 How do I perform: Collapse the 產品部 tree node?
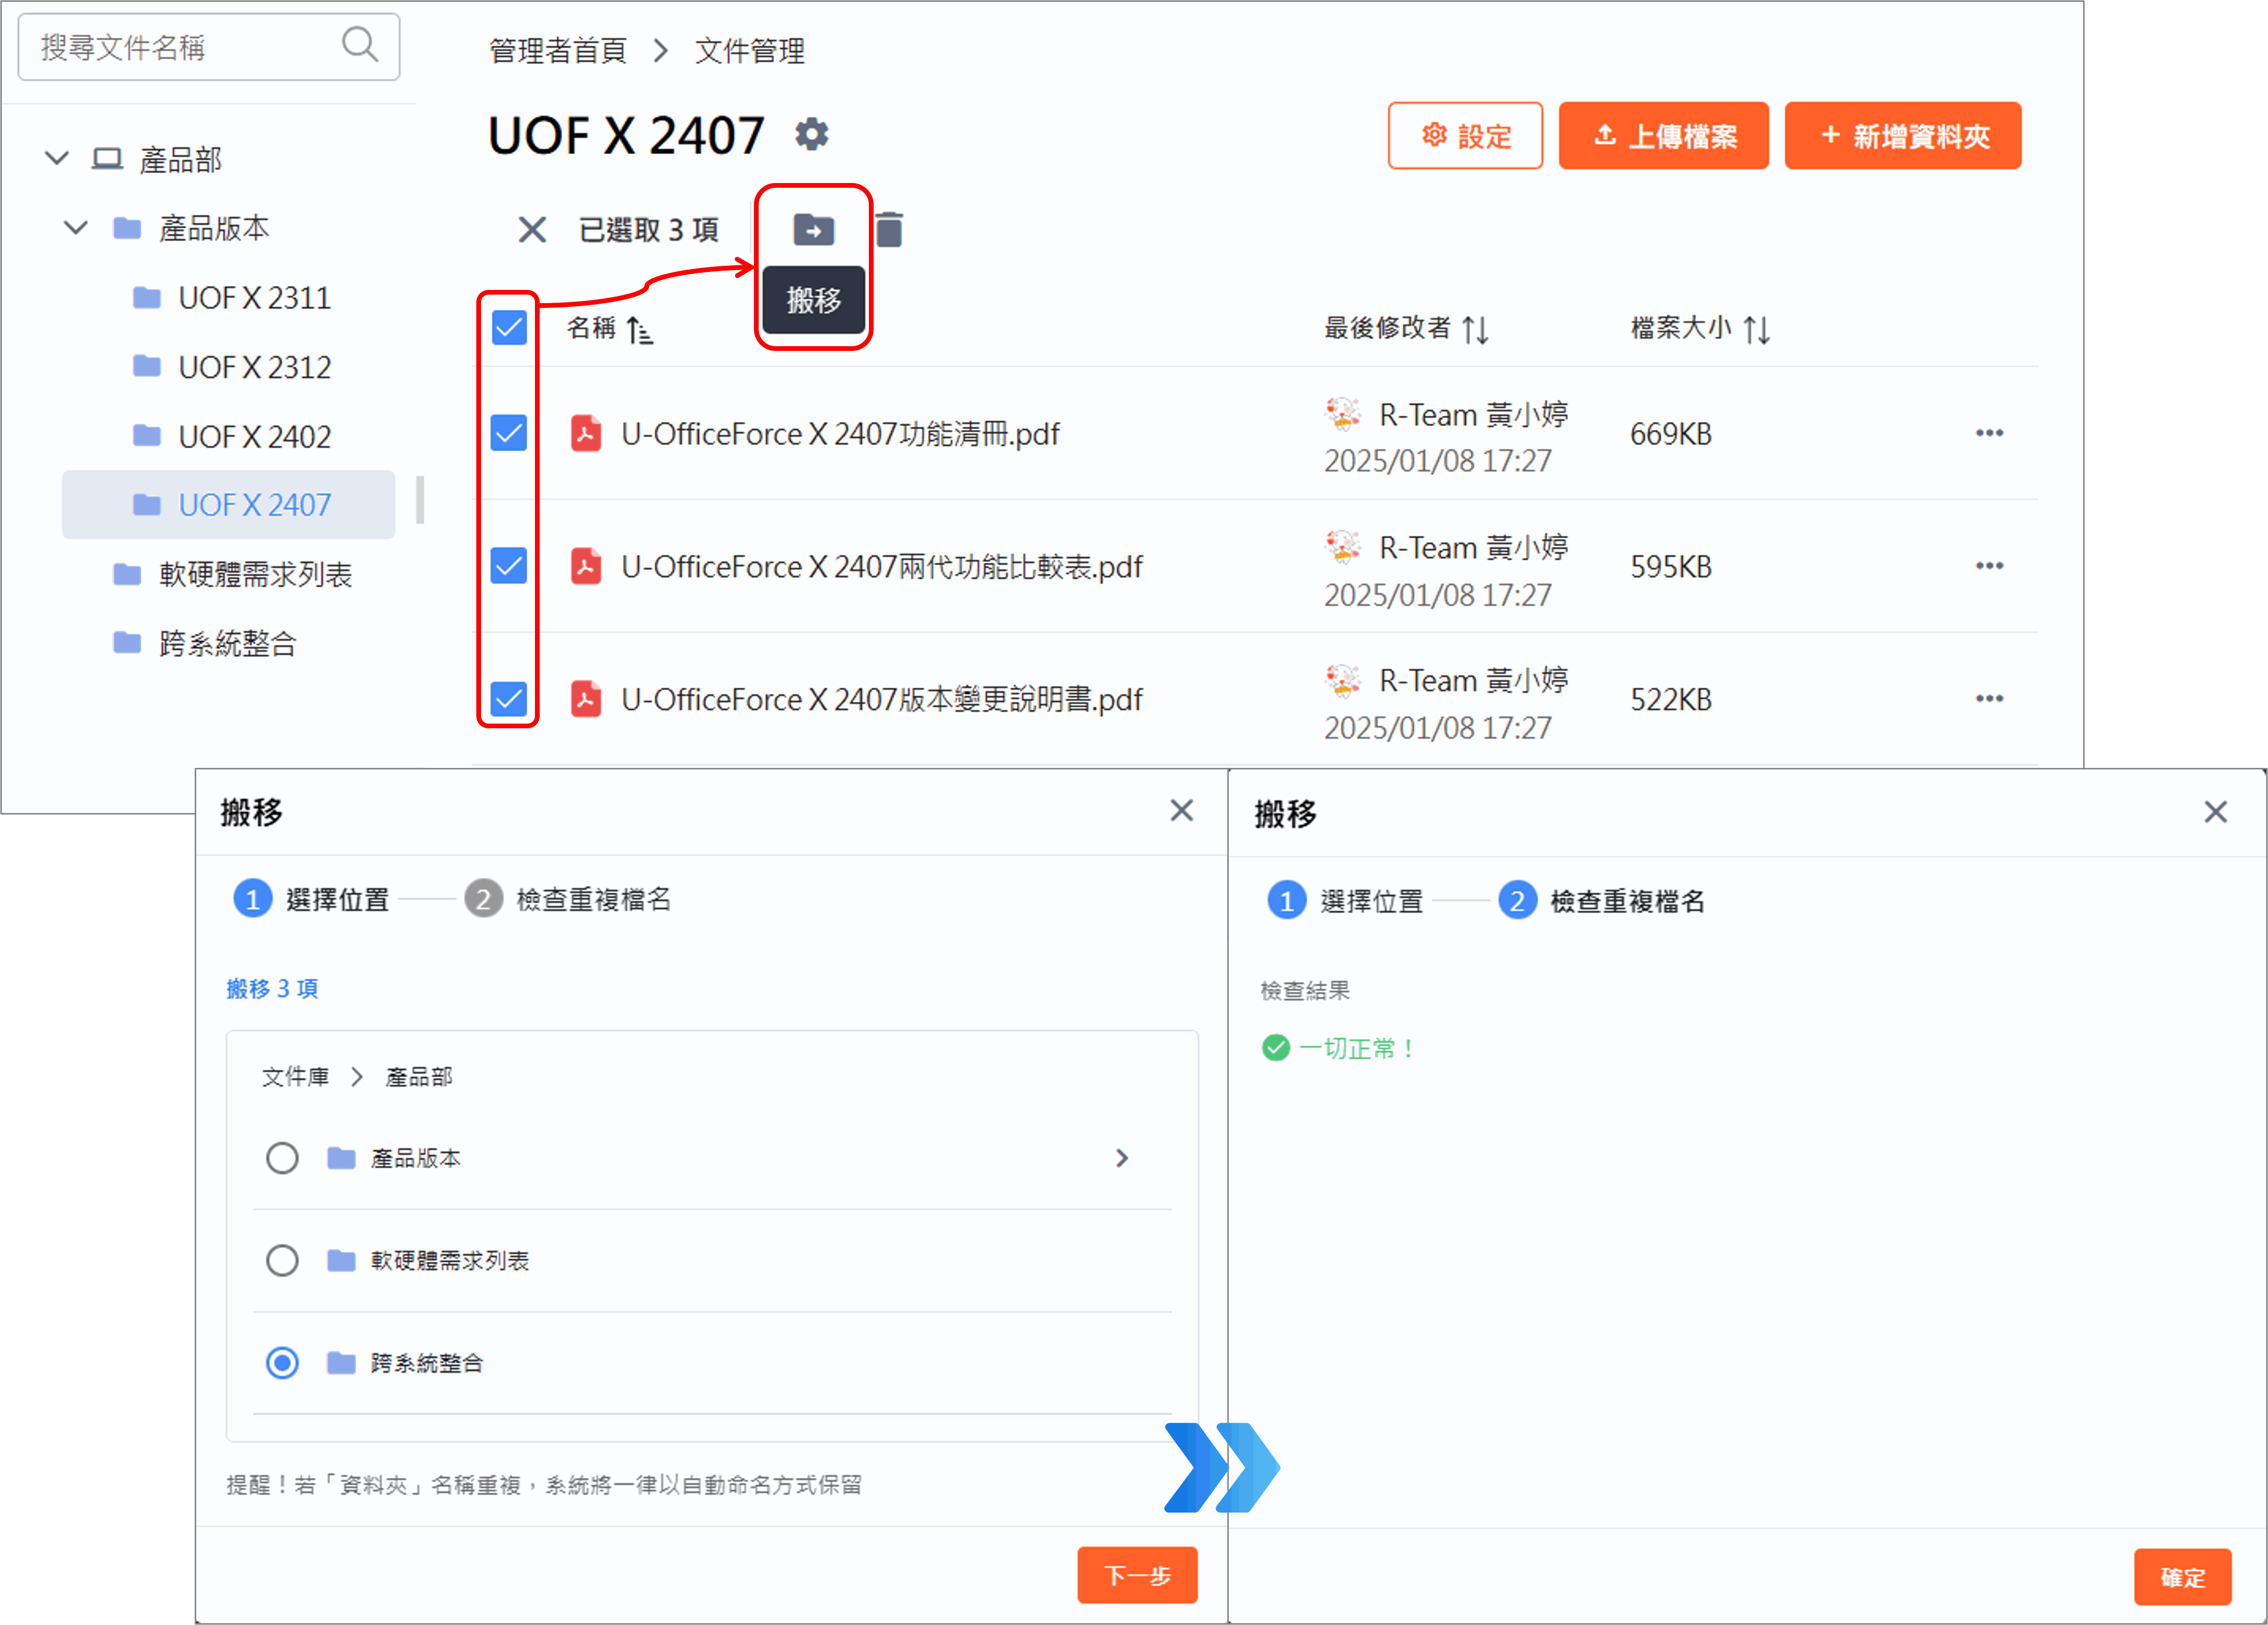point(57,158)
